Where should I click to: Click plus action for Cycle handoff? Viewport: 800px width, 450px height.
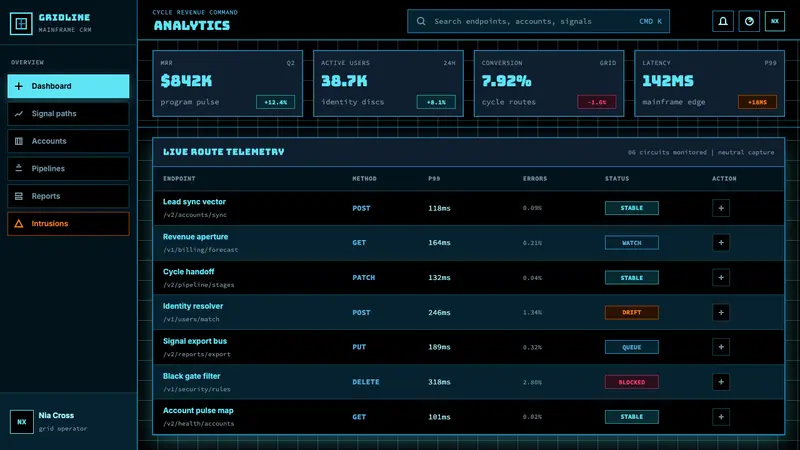click(x=721, y=278)
